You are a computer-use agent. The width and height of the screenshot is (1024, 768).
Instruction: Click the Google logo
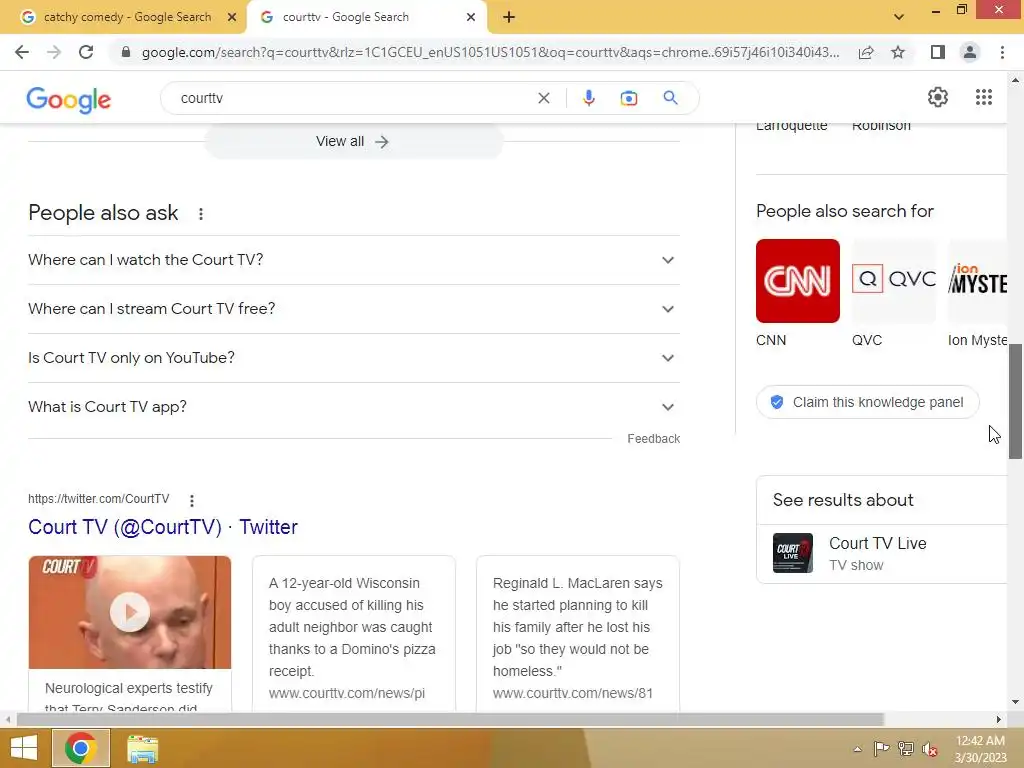coord(69,99)
